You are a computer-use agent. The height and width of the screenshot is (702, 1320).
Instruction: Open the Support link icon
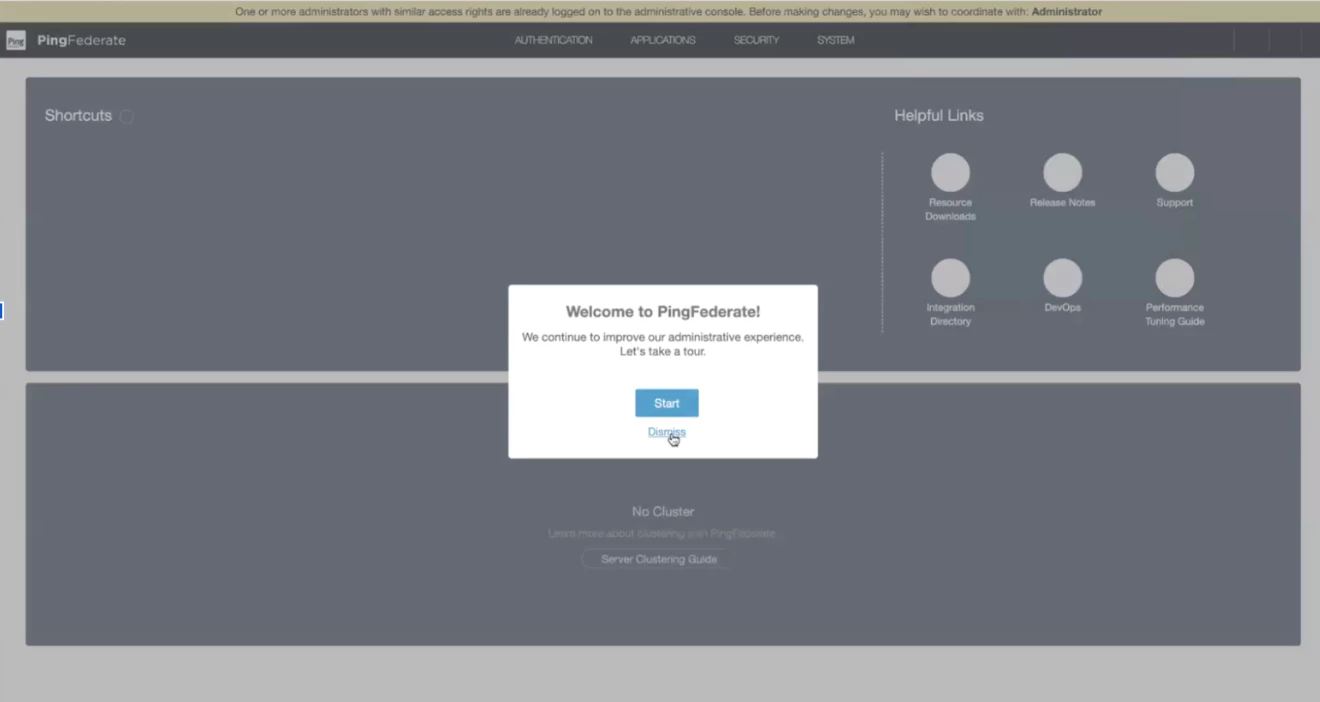click(1174, 172)
